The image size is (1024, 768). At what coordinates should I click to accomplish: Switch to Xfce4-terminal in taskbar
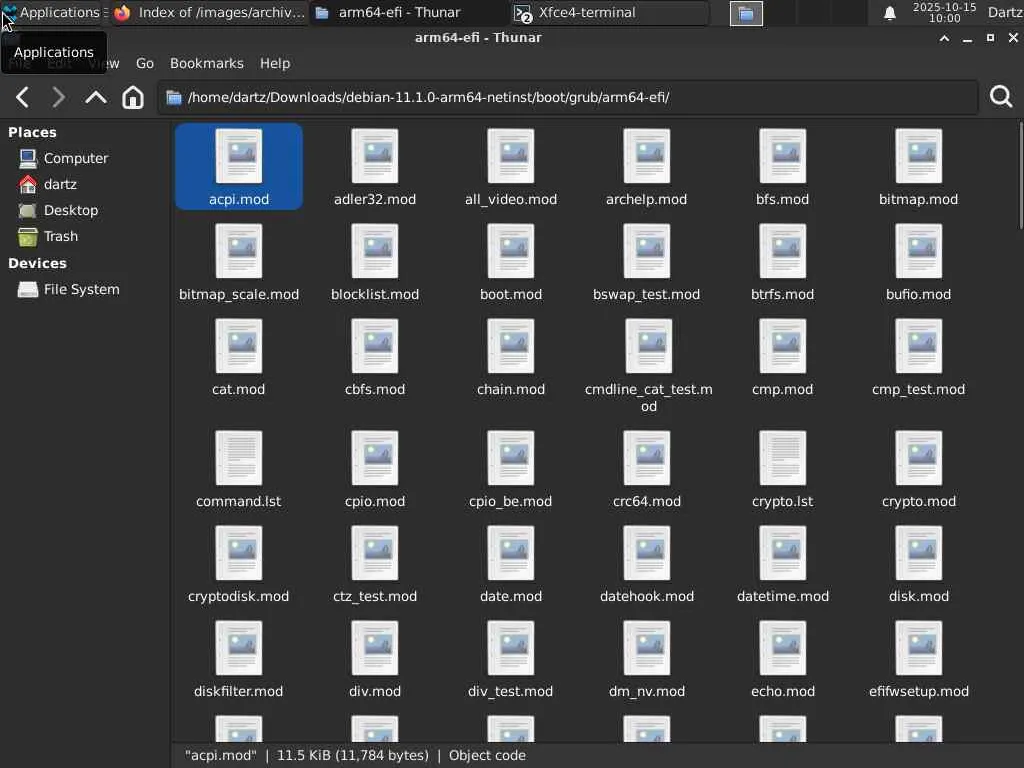pyautogui.click(x=609, y=12)
